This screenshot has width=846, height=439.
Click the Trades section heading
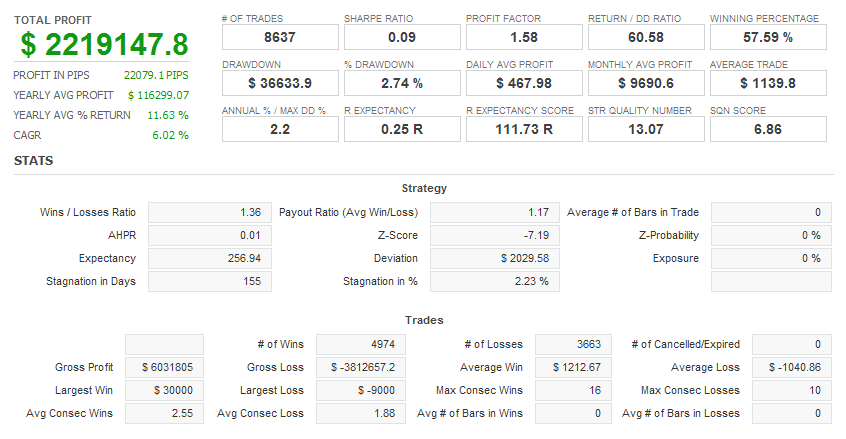[424, 320]
